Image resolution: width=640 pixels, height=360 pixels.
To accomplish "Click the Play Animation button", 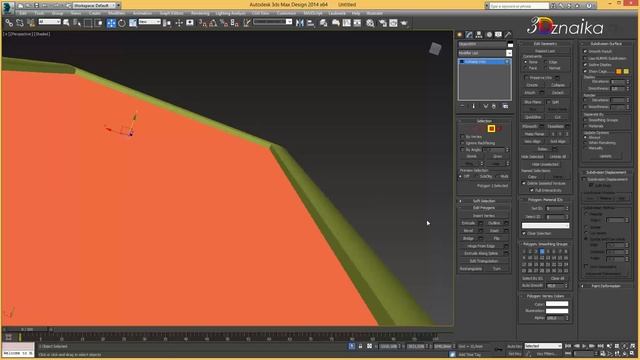I will click(x=584, y=346).
